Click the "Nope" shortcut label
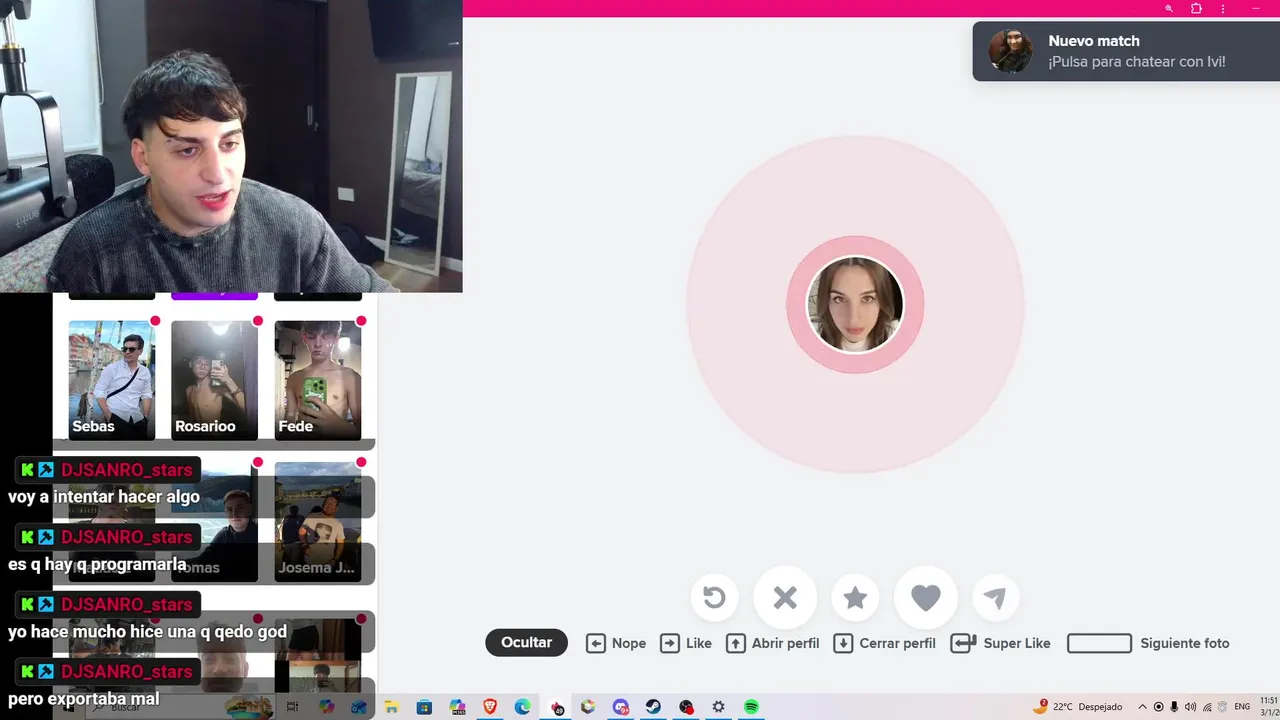 point(629,643)
